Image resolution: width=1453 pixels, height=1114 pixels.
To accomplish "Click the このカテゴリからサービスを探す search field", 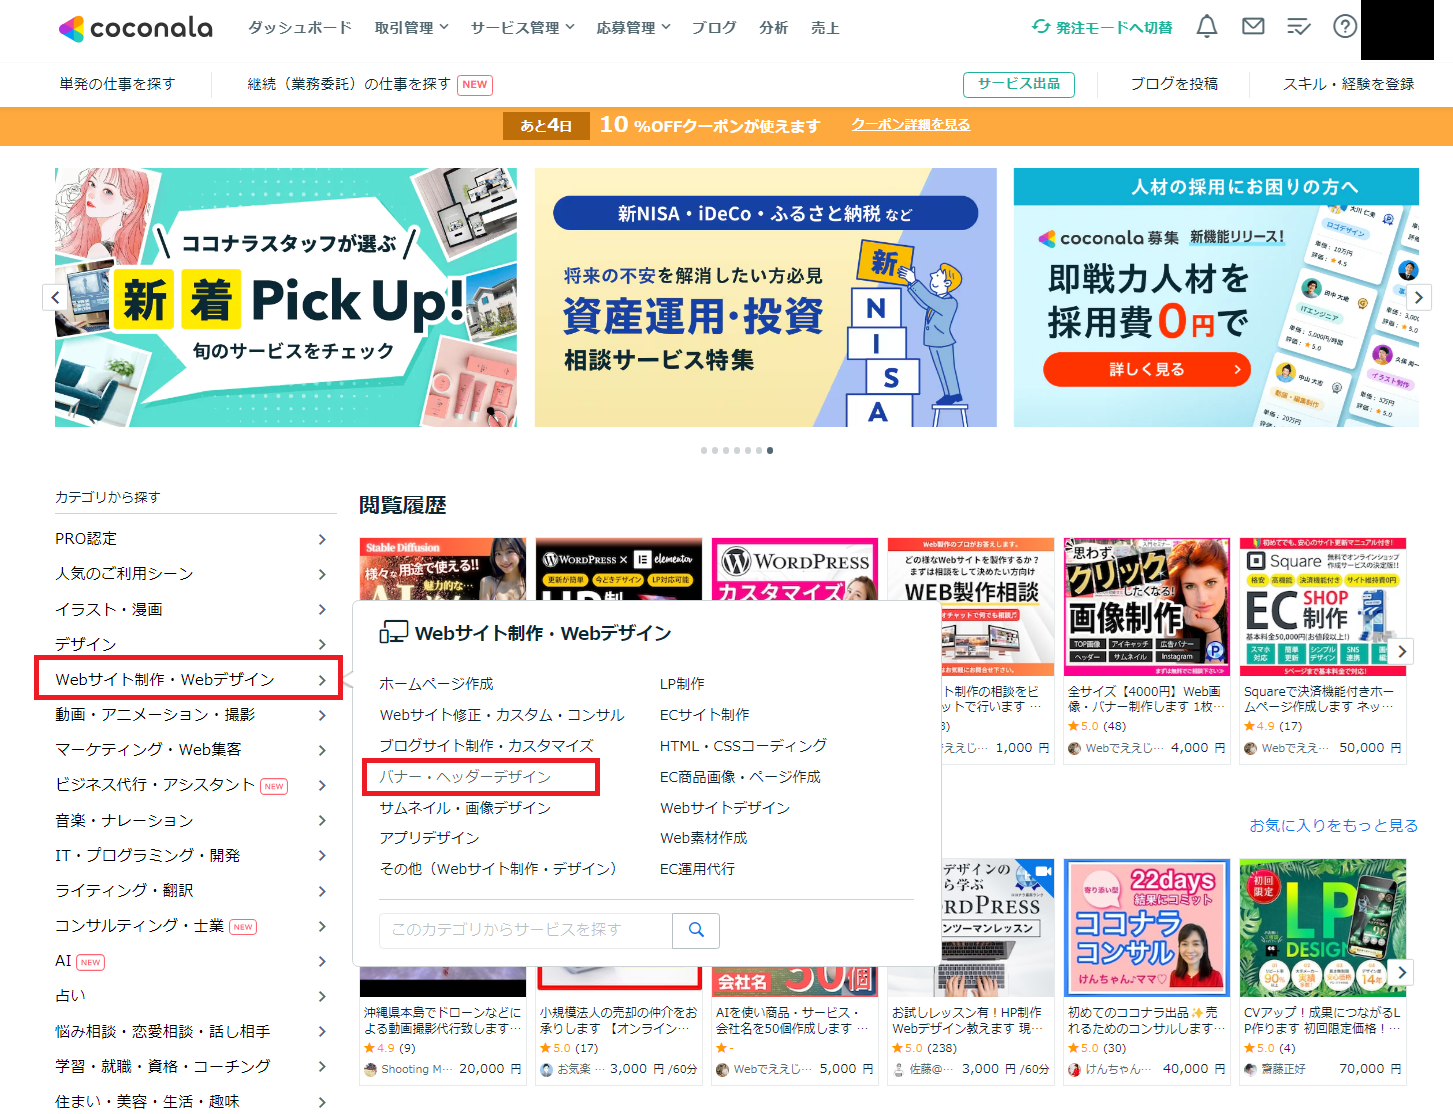I will point(526,930).
